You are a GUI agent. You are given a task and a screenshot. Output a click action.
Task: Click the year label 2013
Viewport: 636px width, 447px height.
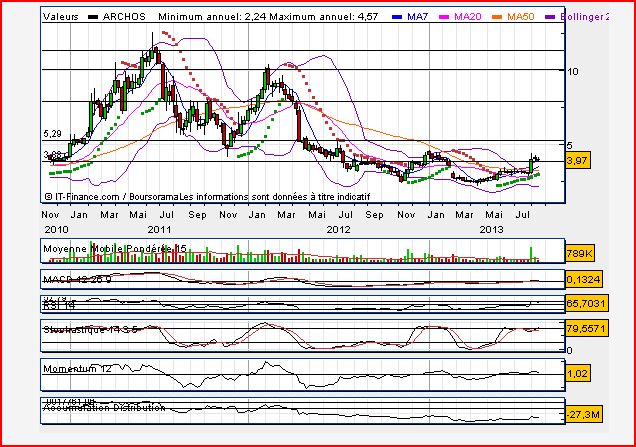492,230
